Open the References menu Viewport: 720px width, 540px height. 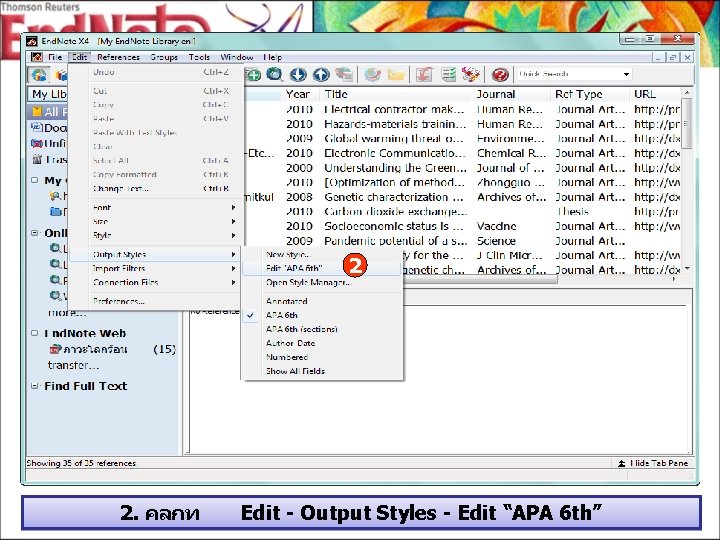coord(118,57)
